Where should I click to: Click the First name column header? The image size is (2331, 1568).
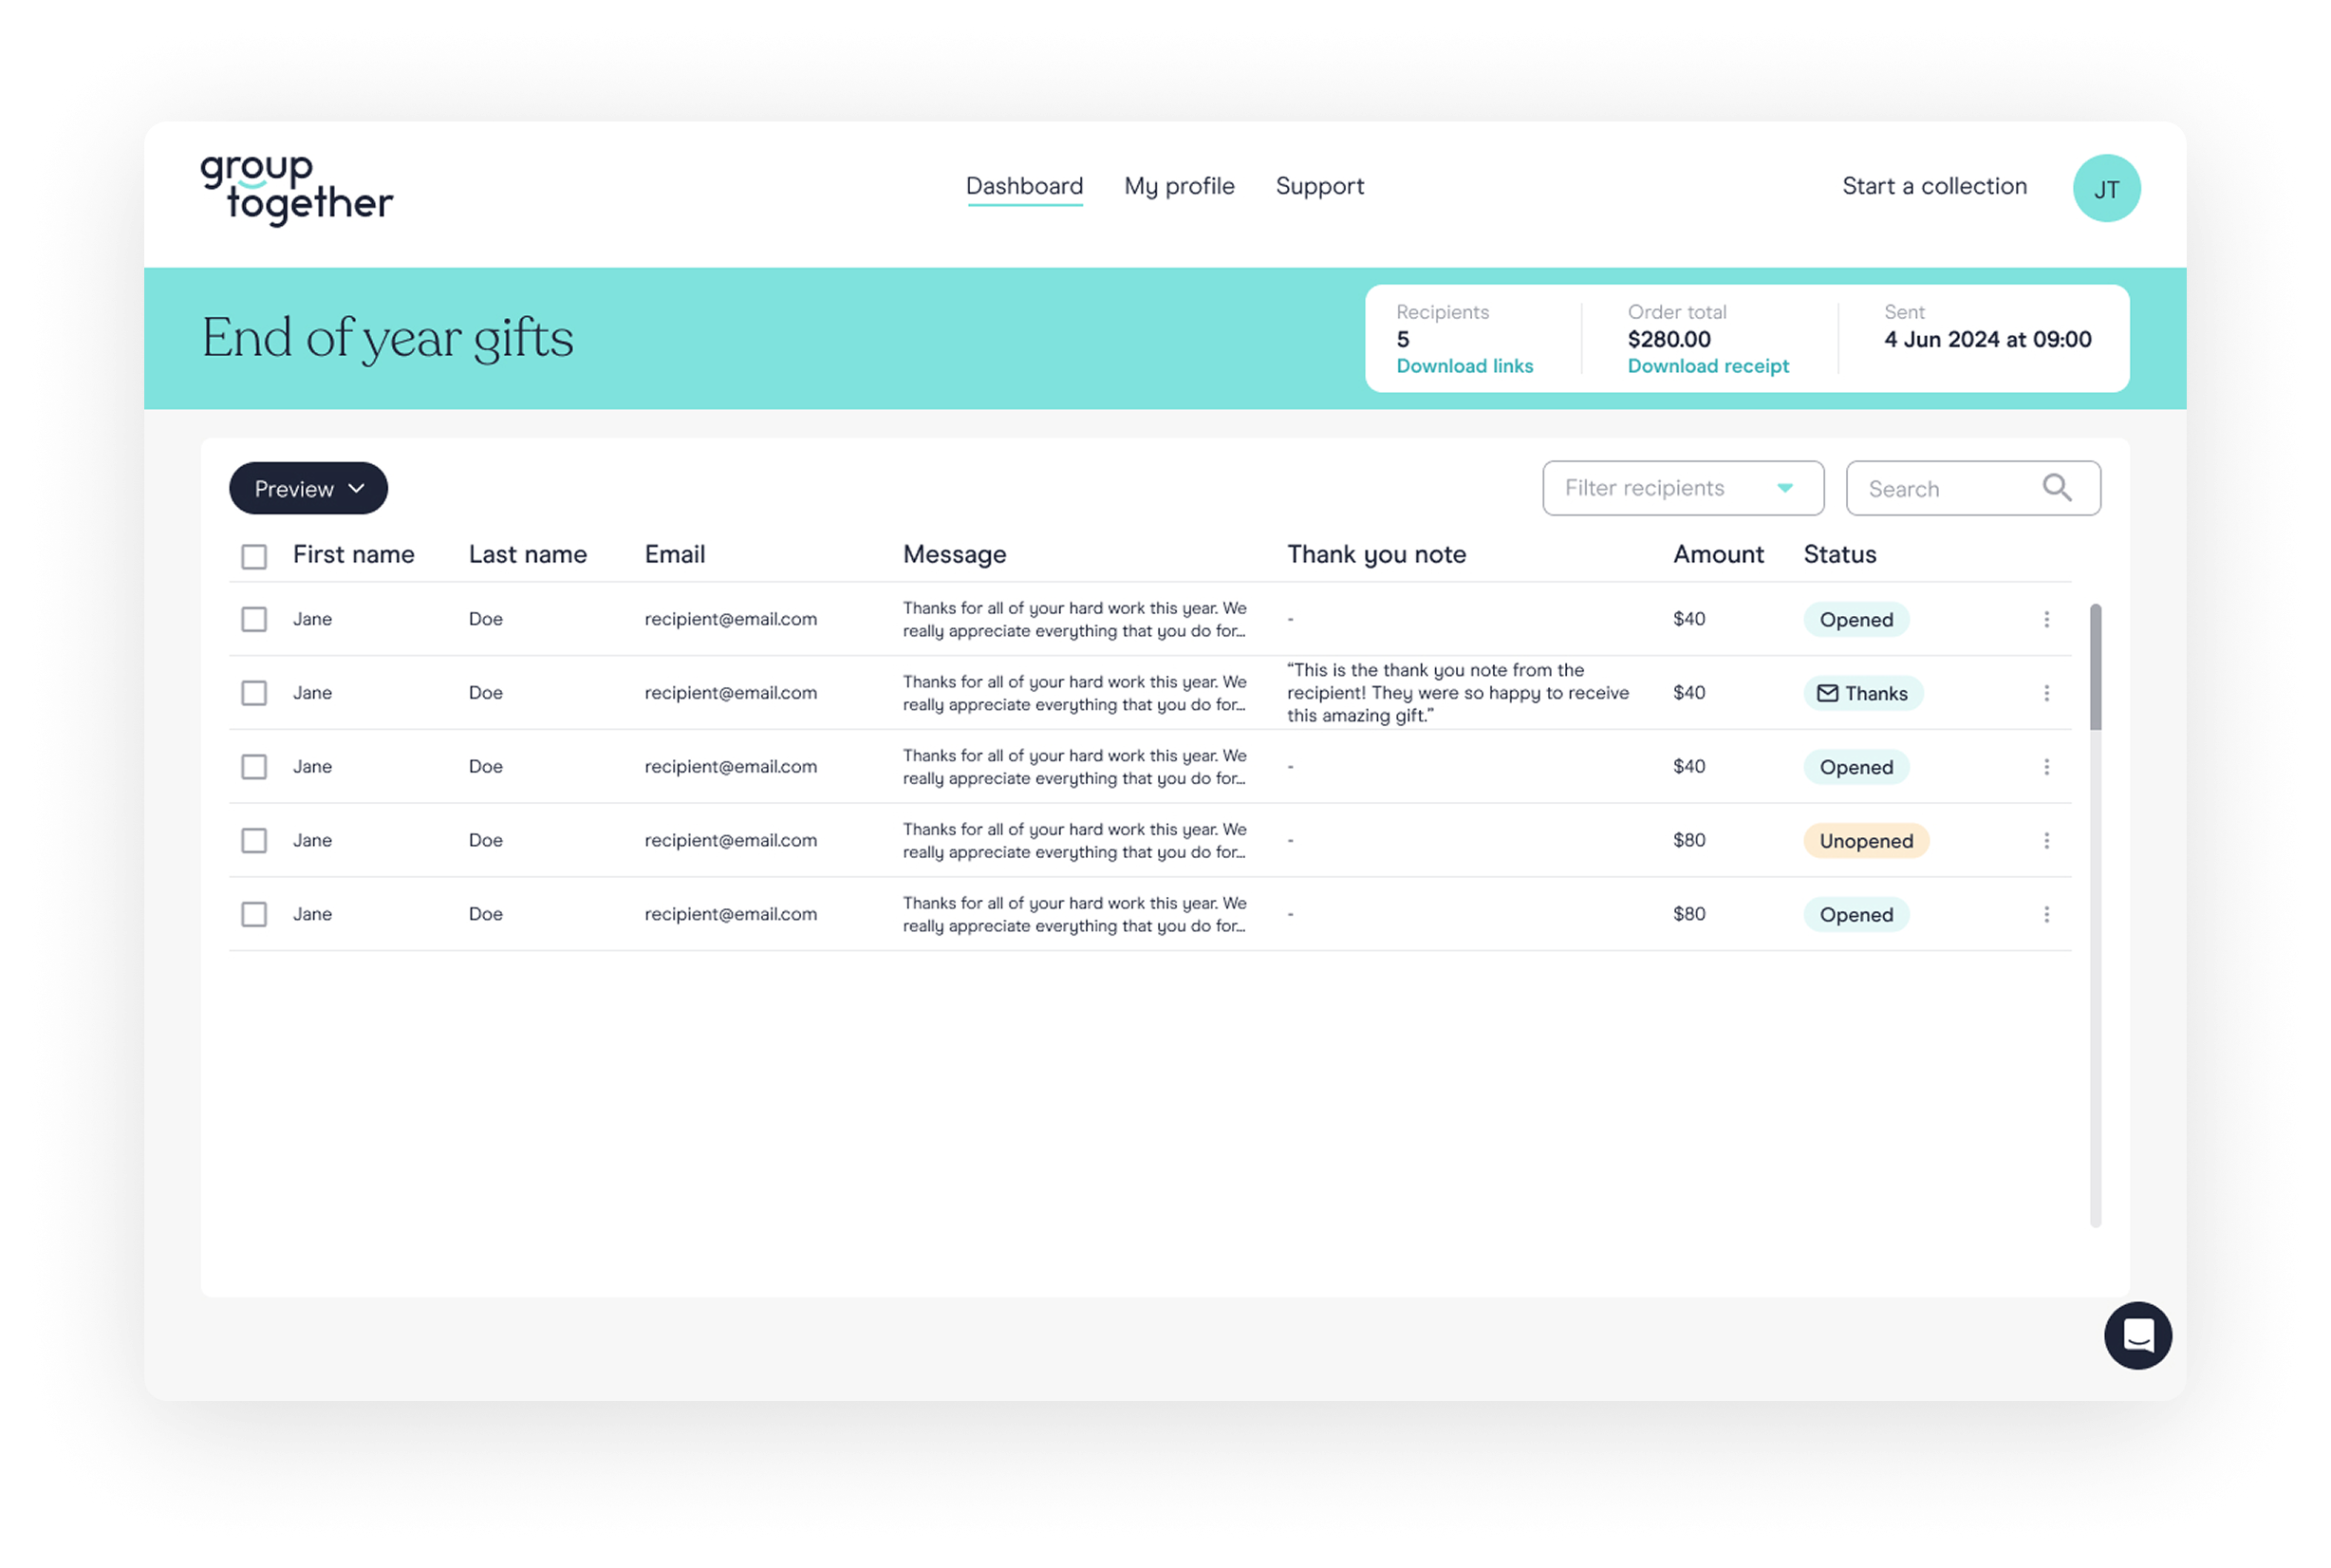tap(353, 555)
